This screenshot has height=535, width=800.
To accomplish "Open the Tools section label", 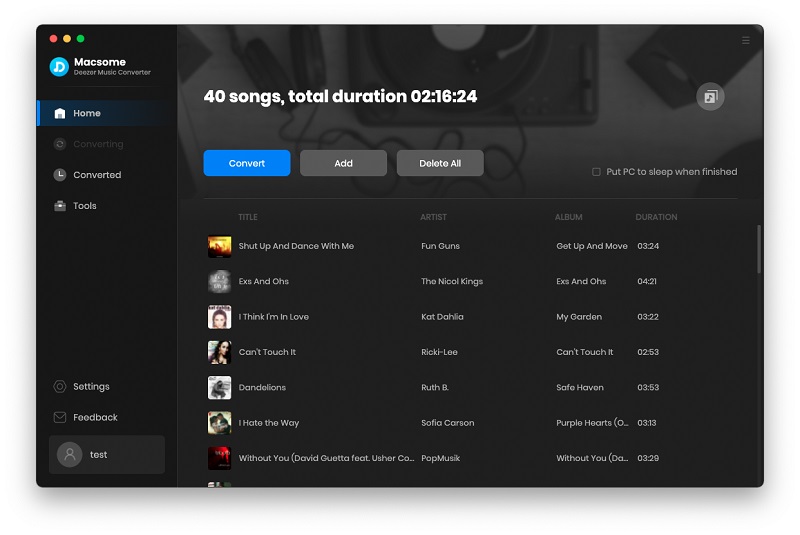I will (85, 206).
